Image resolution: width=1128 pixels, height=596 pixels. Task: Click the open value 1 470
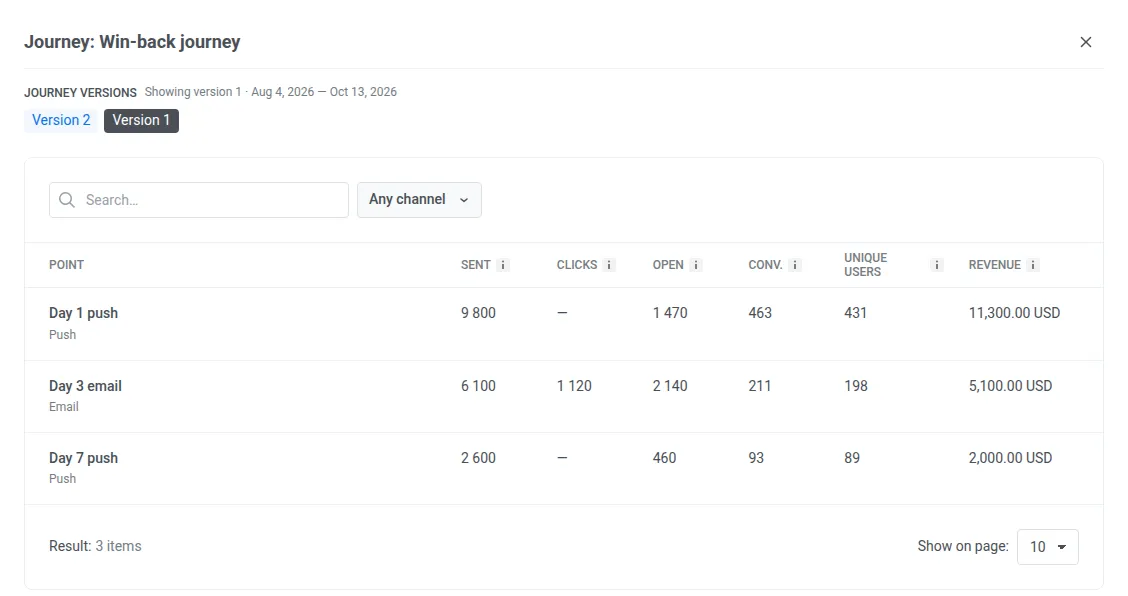tap(670, 313)
